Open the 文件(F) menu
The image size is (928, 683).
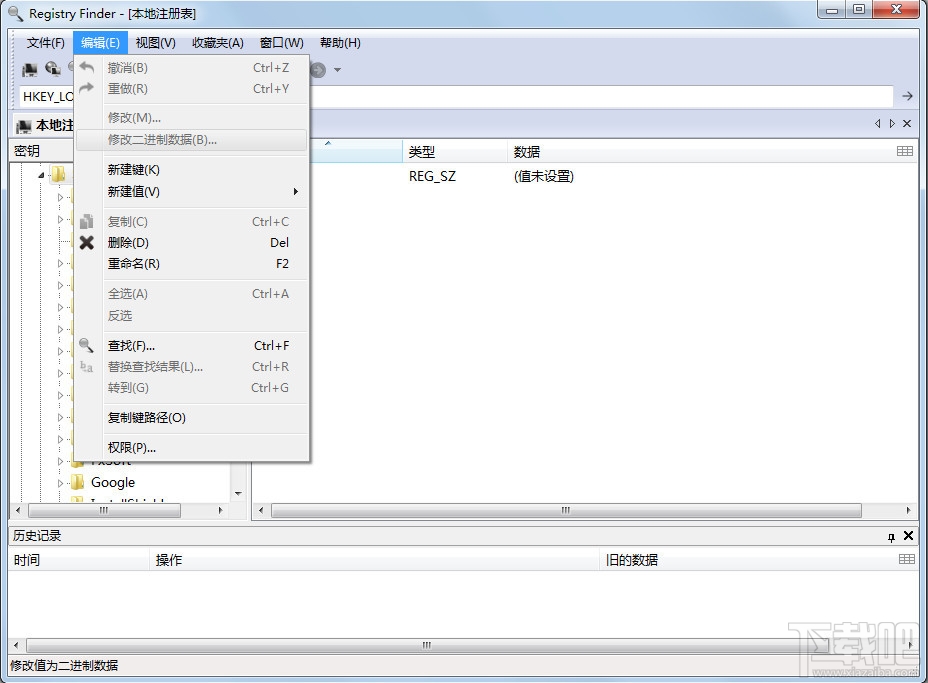pyautogui.click(x=44, y=42)
